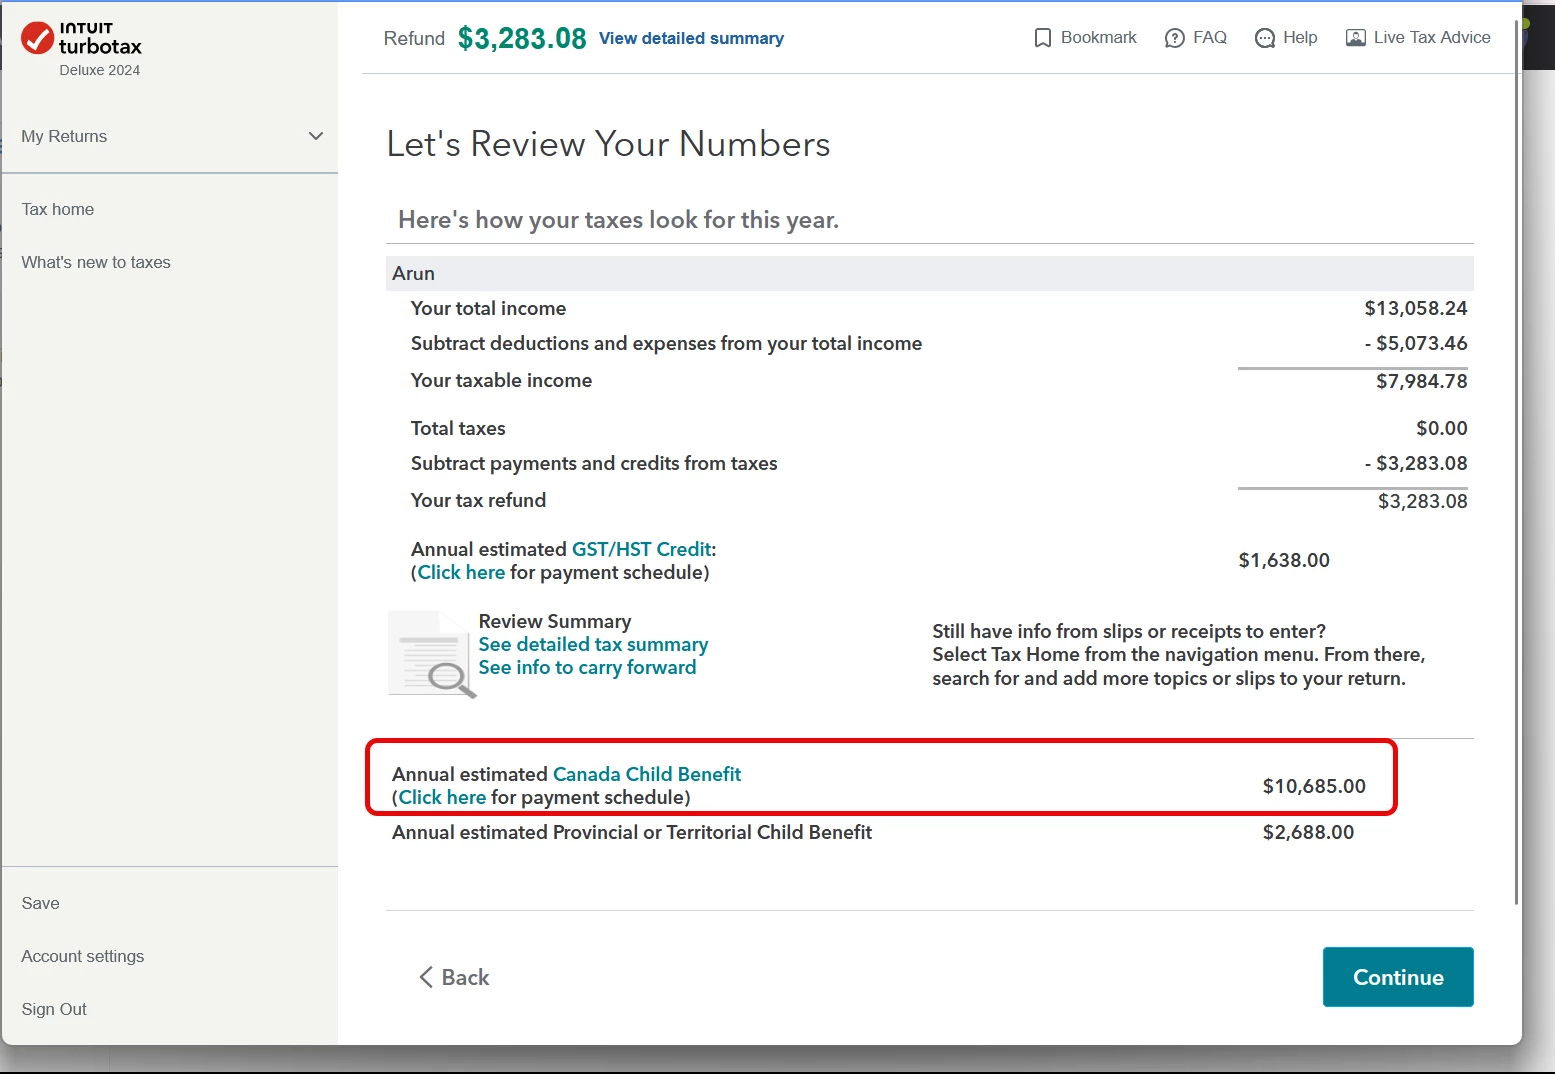The width and height of the screenshot is (1555, 1074).
Task: Click the Arun name header row
Action: [930, 273]
